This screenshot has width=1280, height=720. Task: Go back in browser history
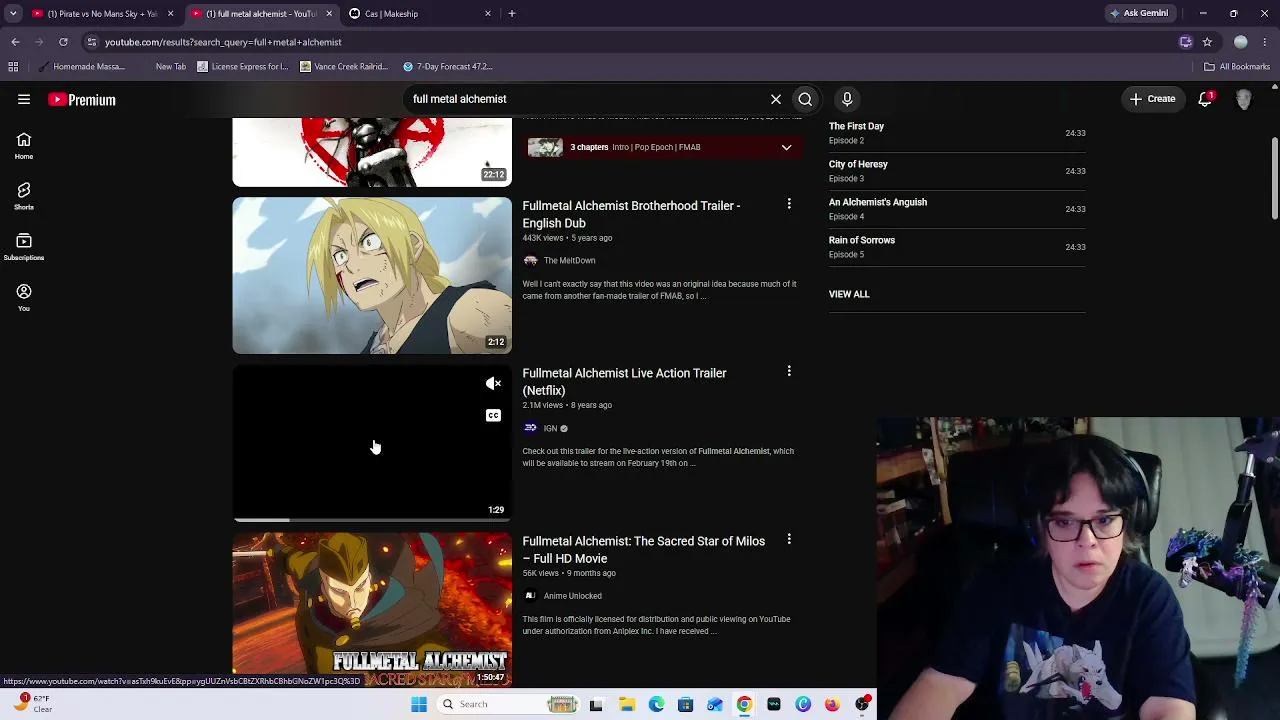pos(15,42)
